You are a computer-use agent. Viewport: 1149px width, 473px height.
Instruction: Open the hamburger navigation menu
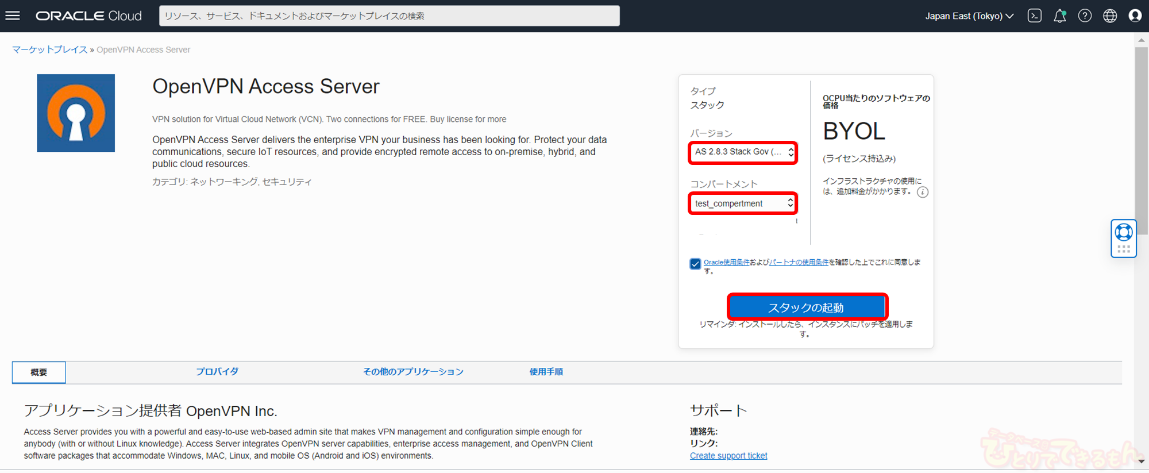[13, 16]
